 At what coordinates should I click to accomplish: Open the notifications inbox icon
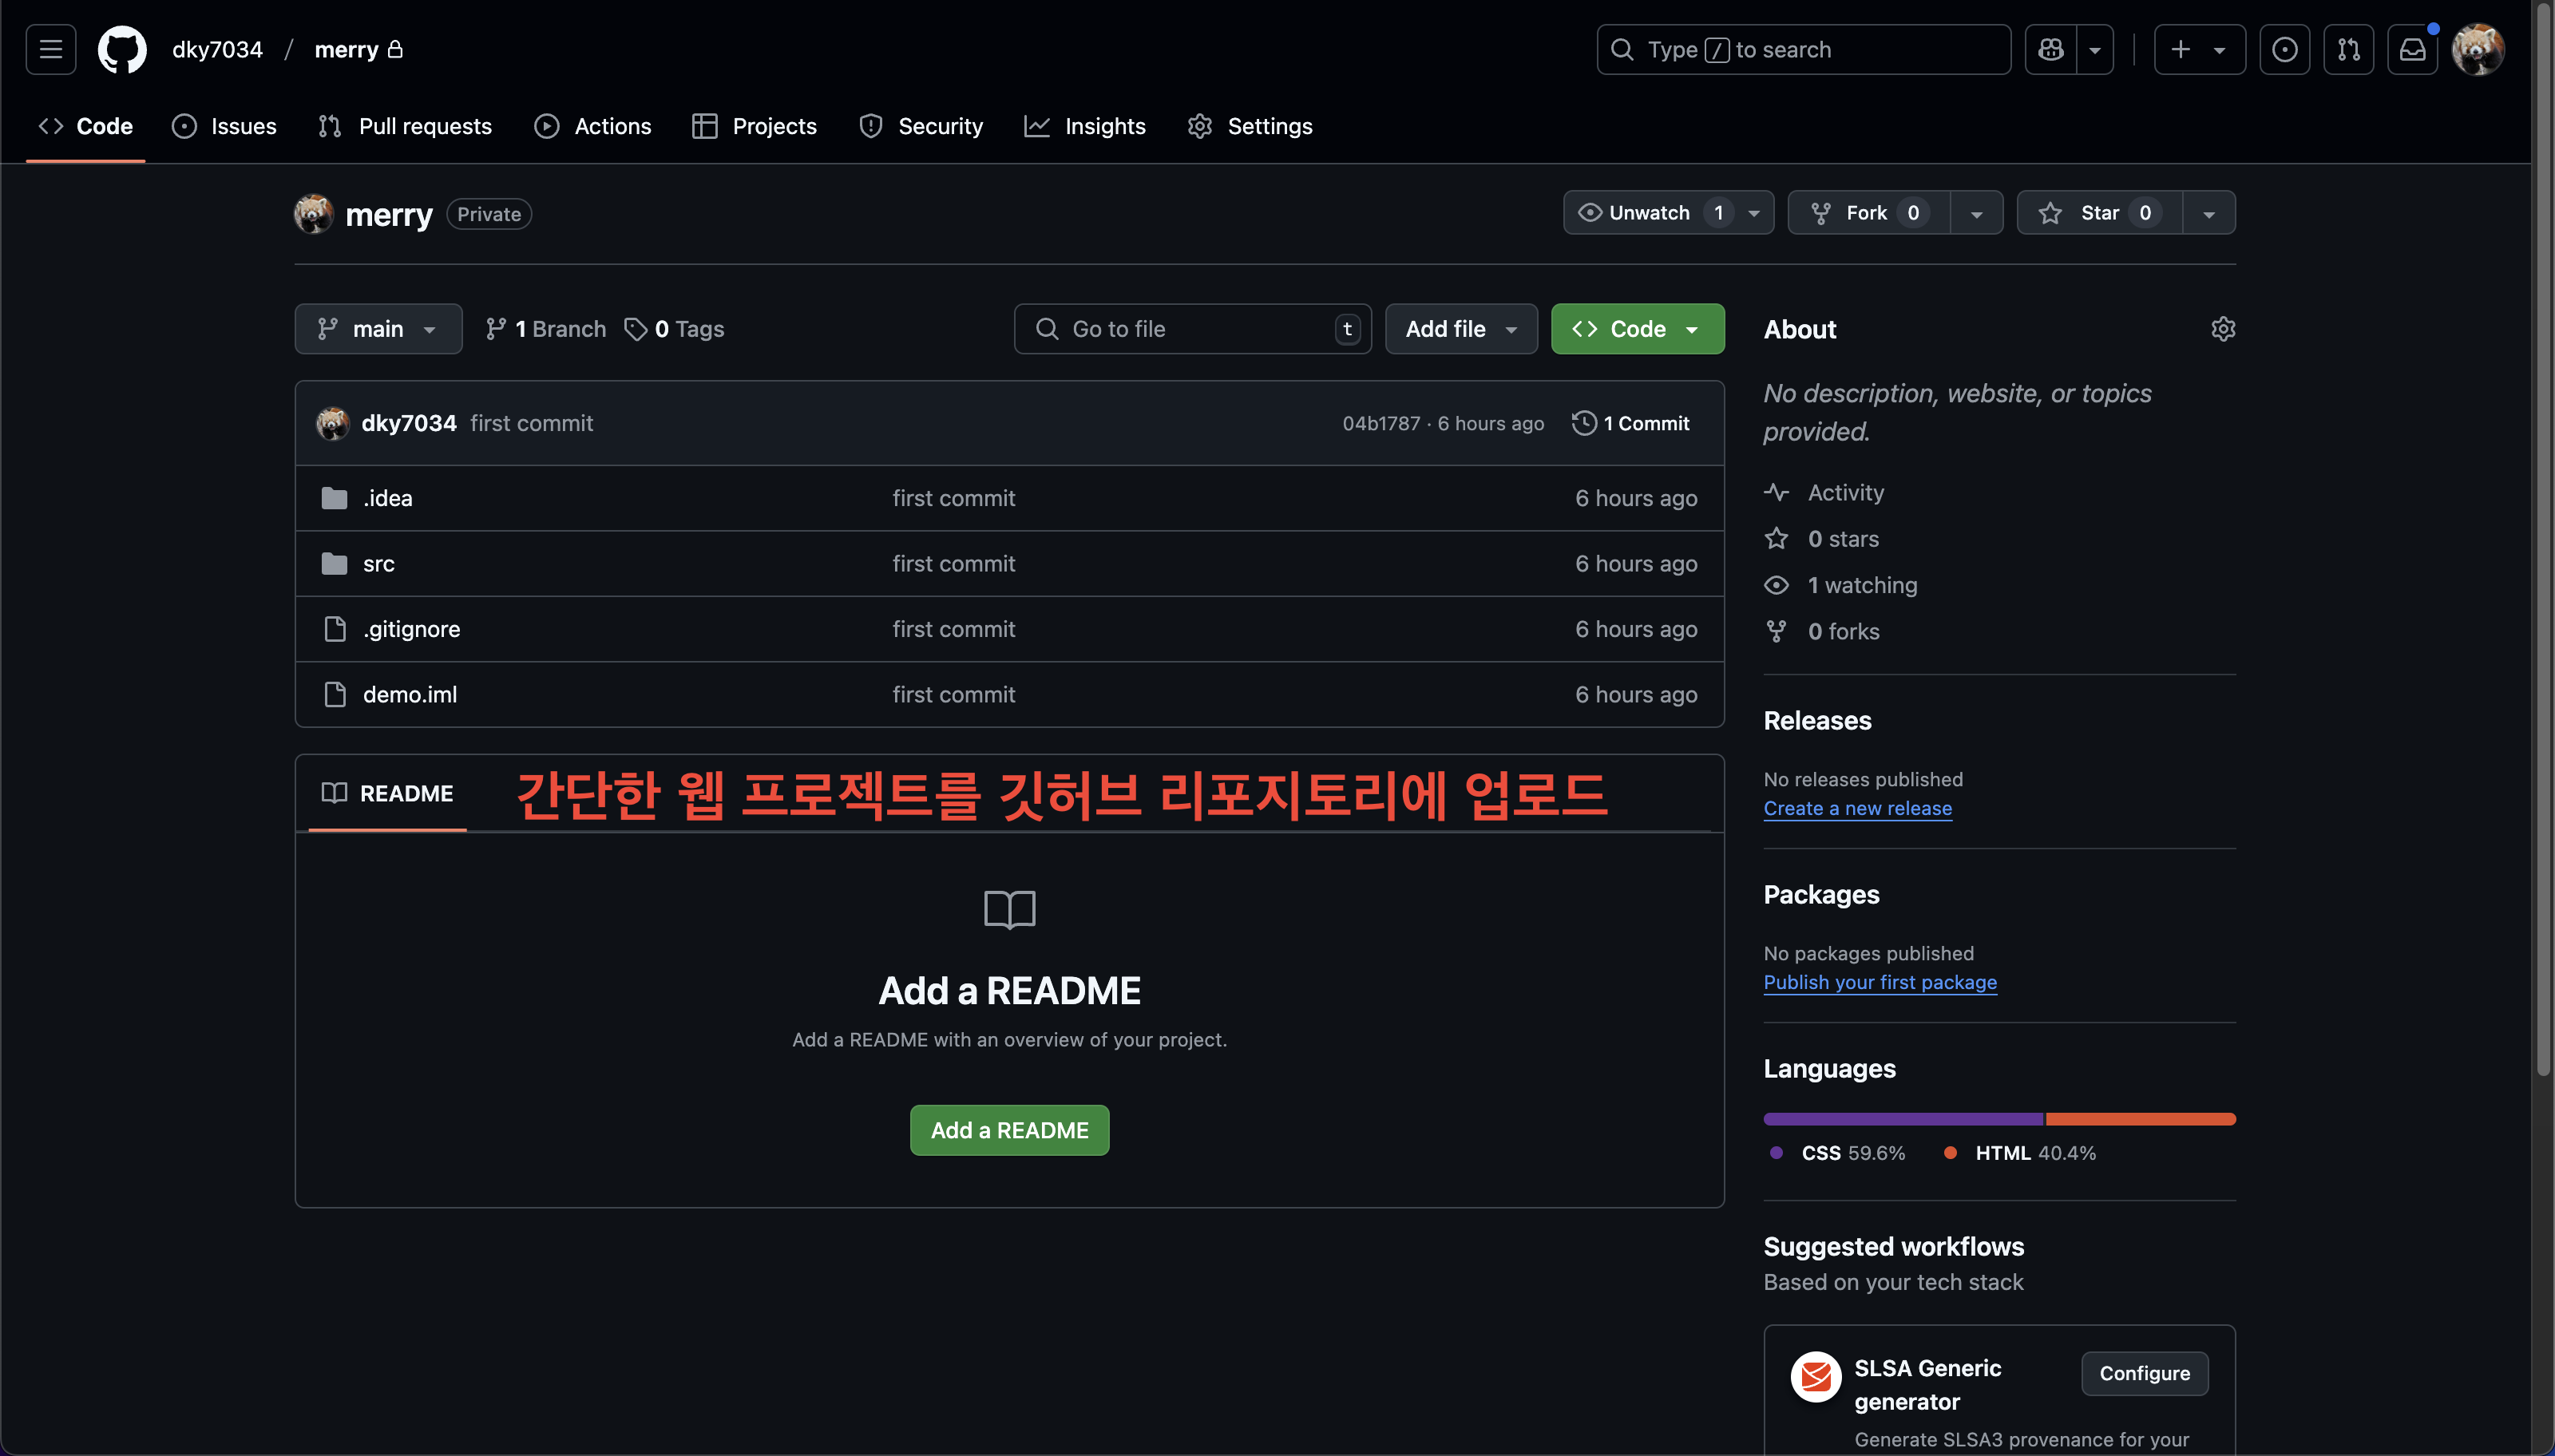point(2412,49)
